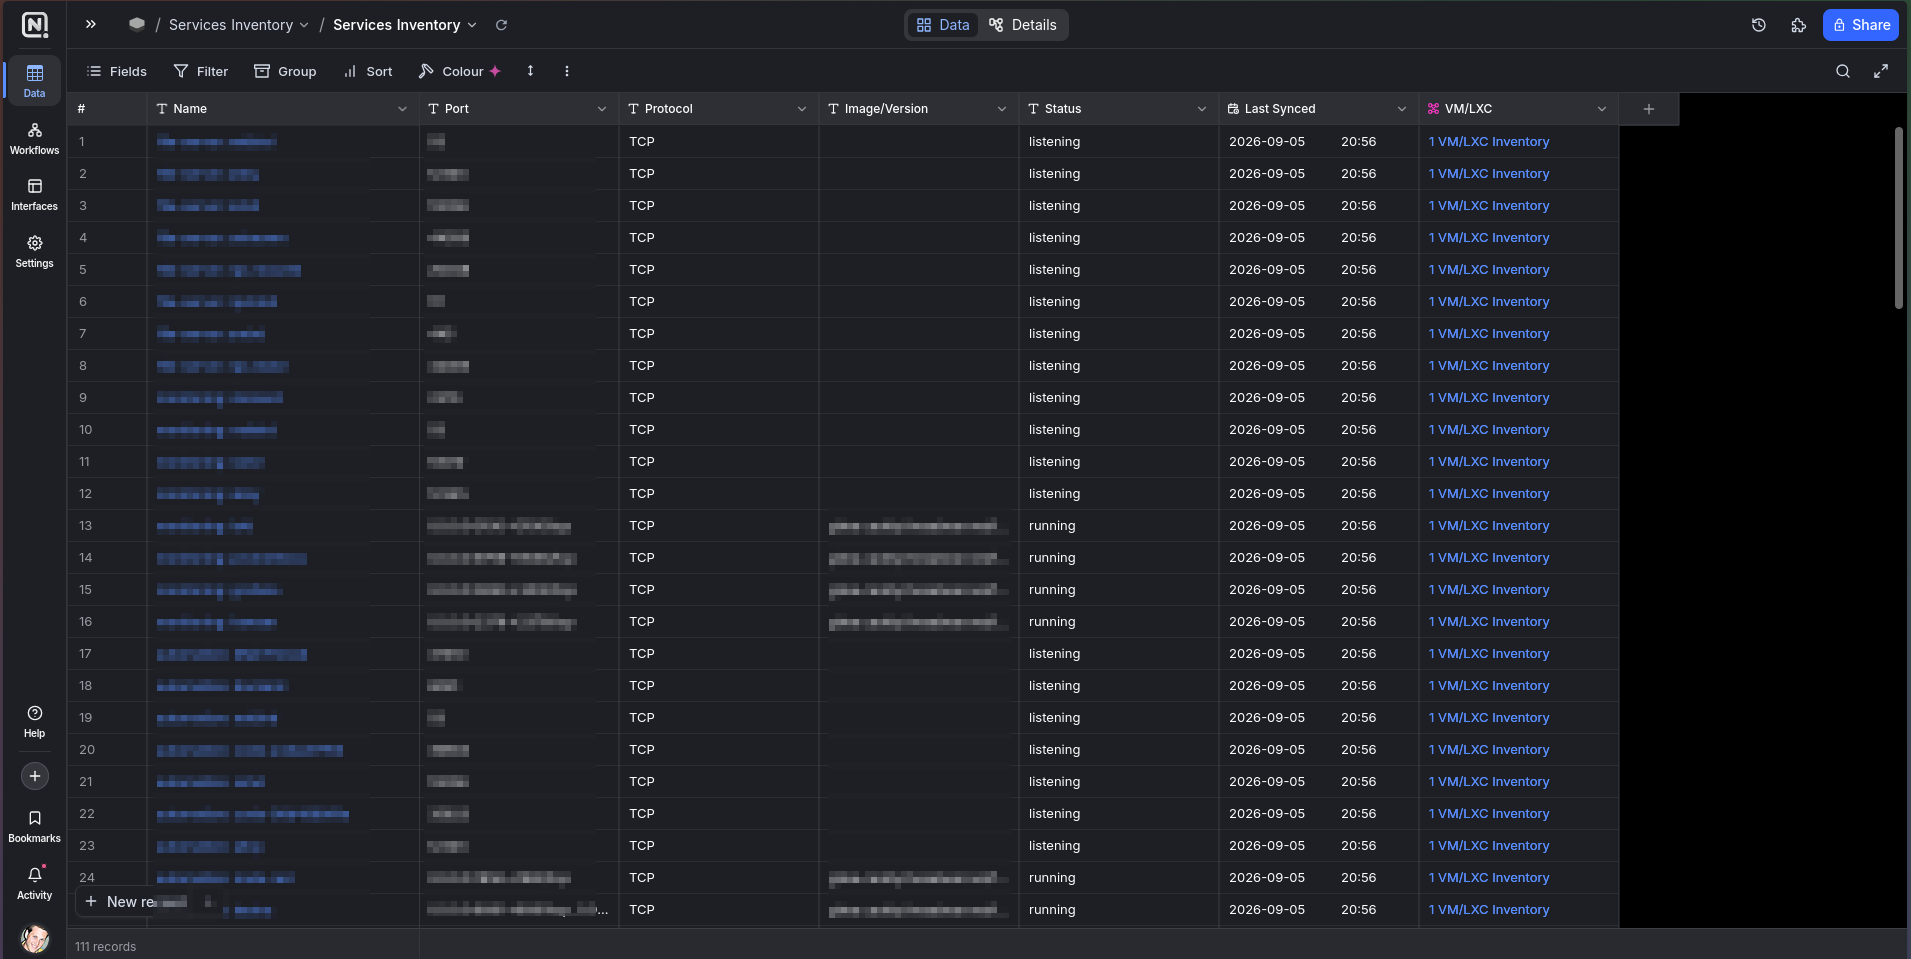Click the search magnifier icon

[1843, 71]
